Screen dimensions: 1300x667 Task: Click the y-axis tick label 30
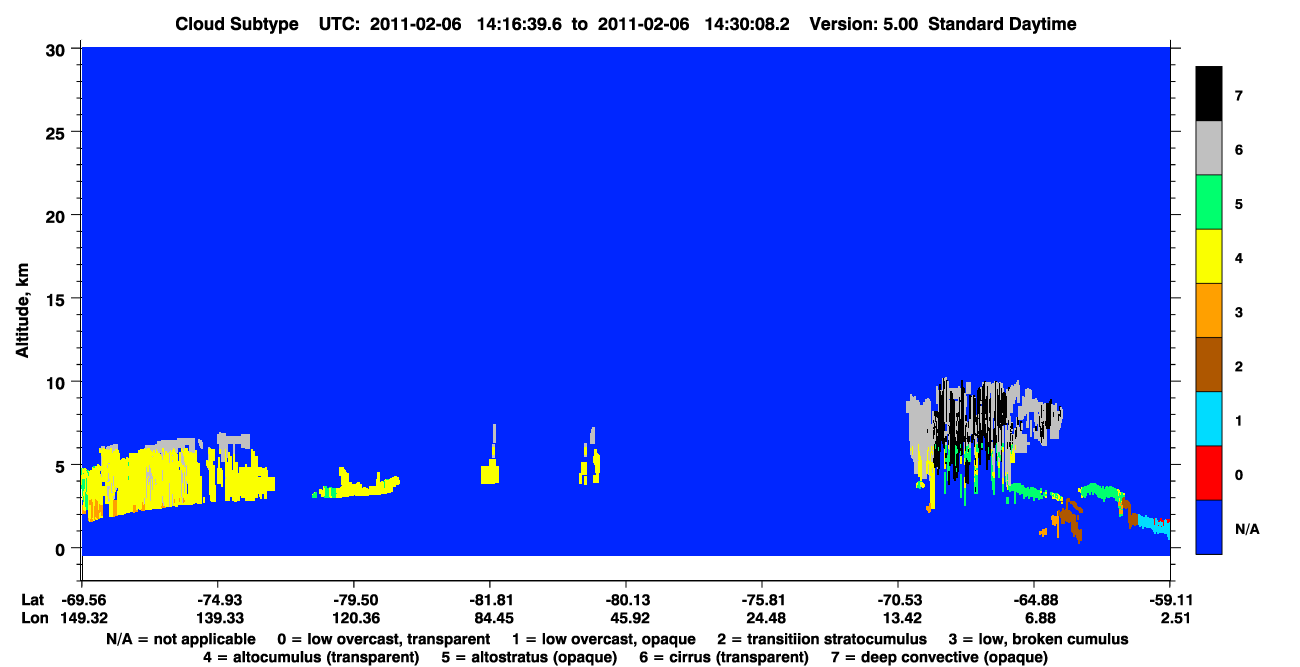pyautogui.click(x=58, y=49)
